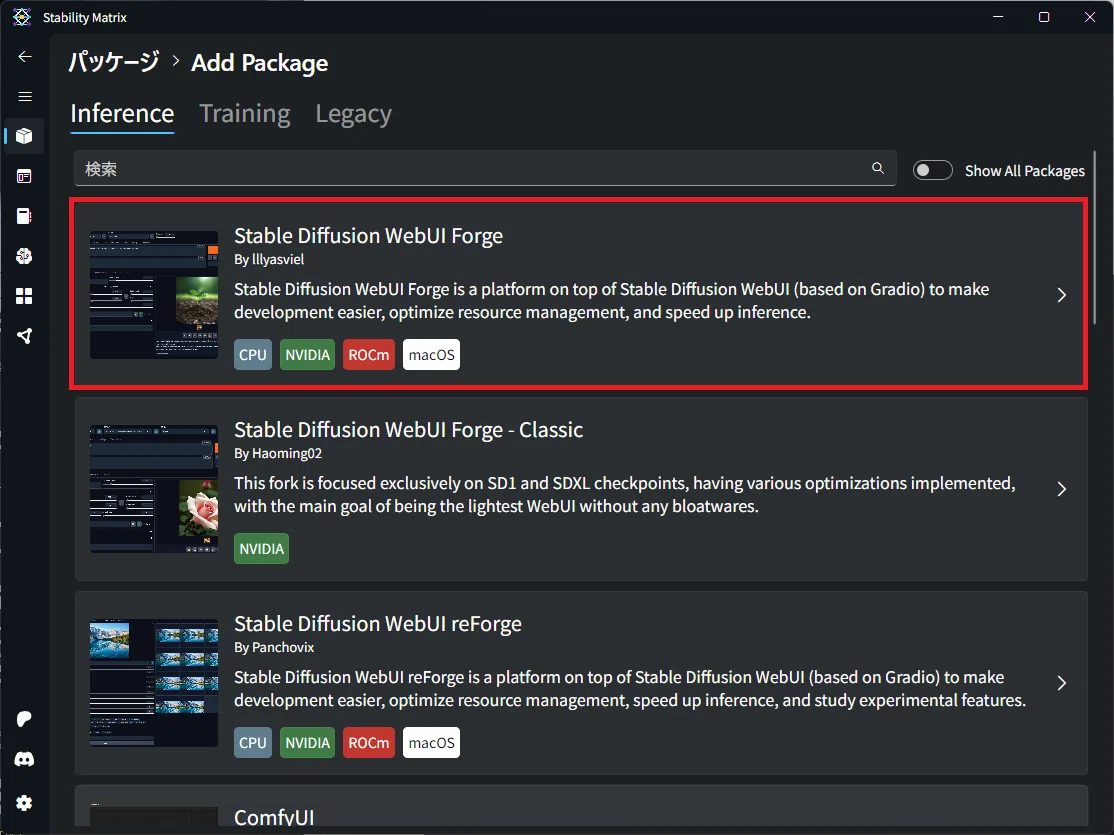Open the Inference page icon in sidebar
The height and width of the screenshot is (835, 1114).
click(x=24, y=176)
